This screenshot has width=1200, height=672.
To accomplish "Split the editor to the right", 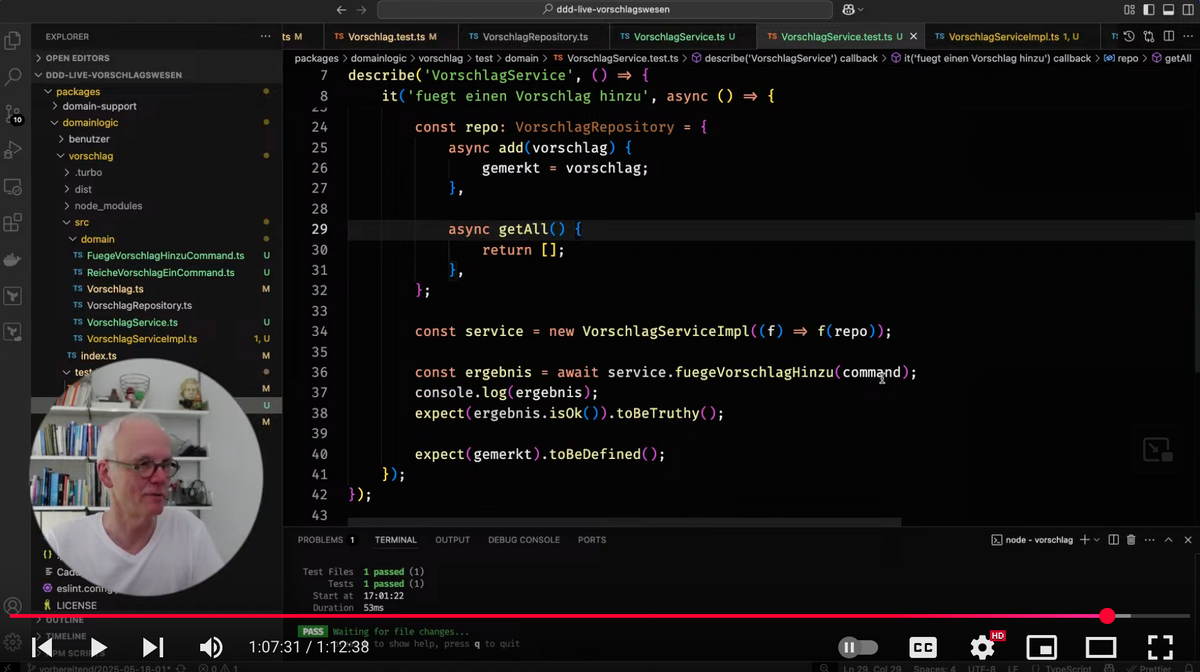I will click(1168, 37).
